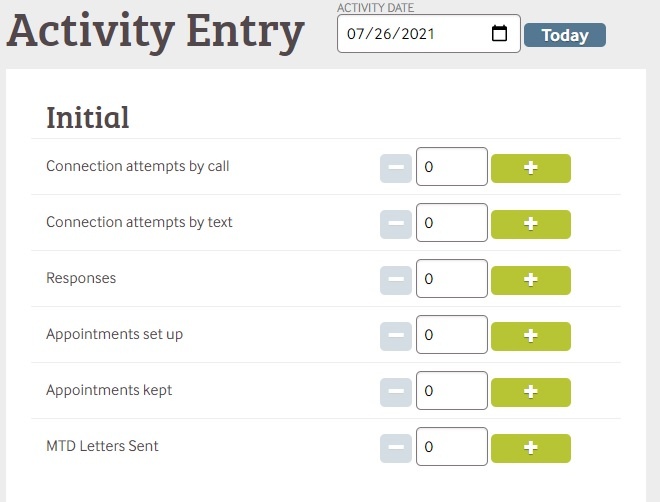Click the Today button
This screenshot has height=502, width=660.
[564, 35]
